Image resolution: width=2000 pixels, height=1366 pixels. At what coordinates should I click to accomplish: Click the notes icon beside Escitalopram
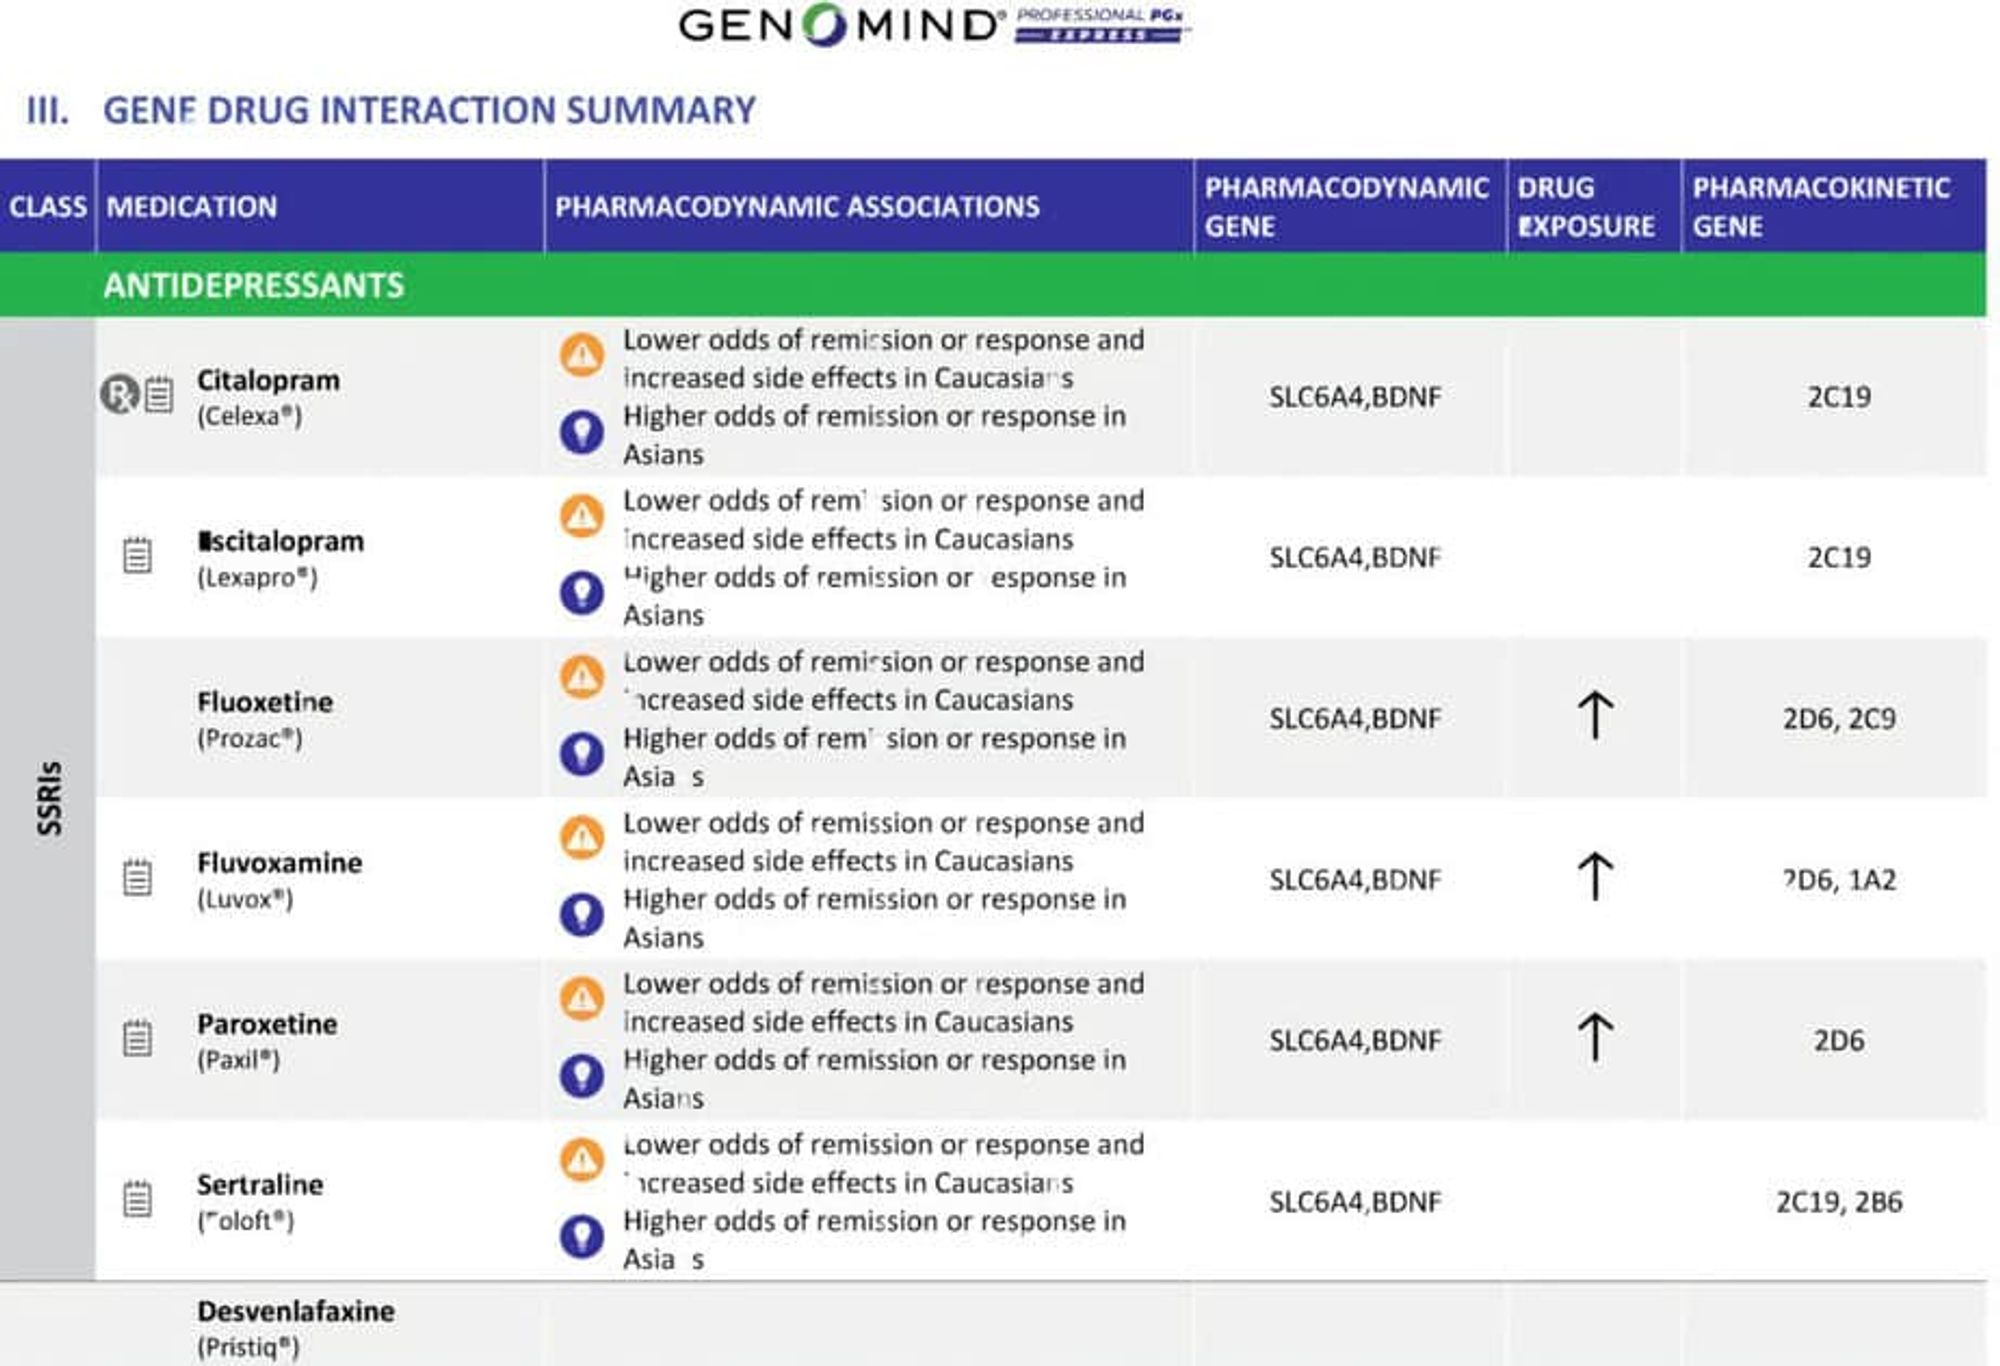coord(137,555)
